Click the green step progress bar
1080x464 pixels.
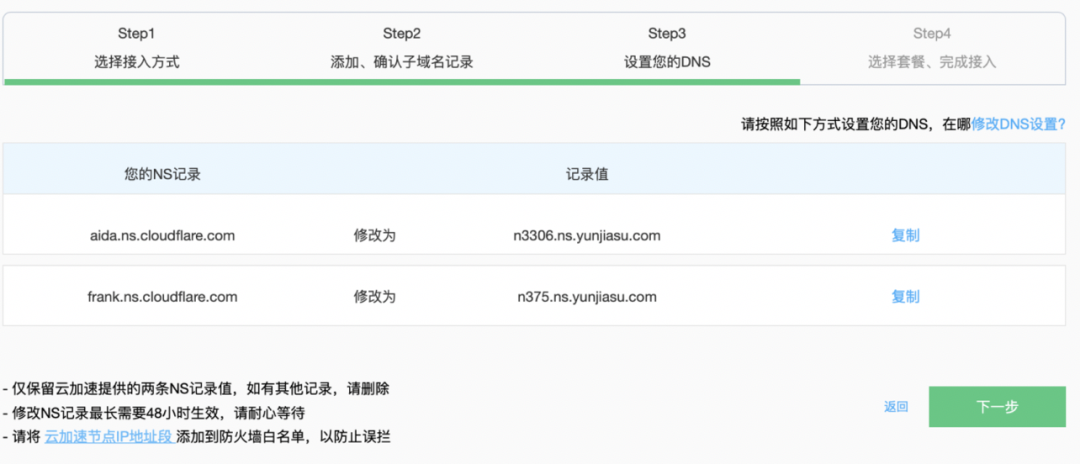[x=402, y=82]
